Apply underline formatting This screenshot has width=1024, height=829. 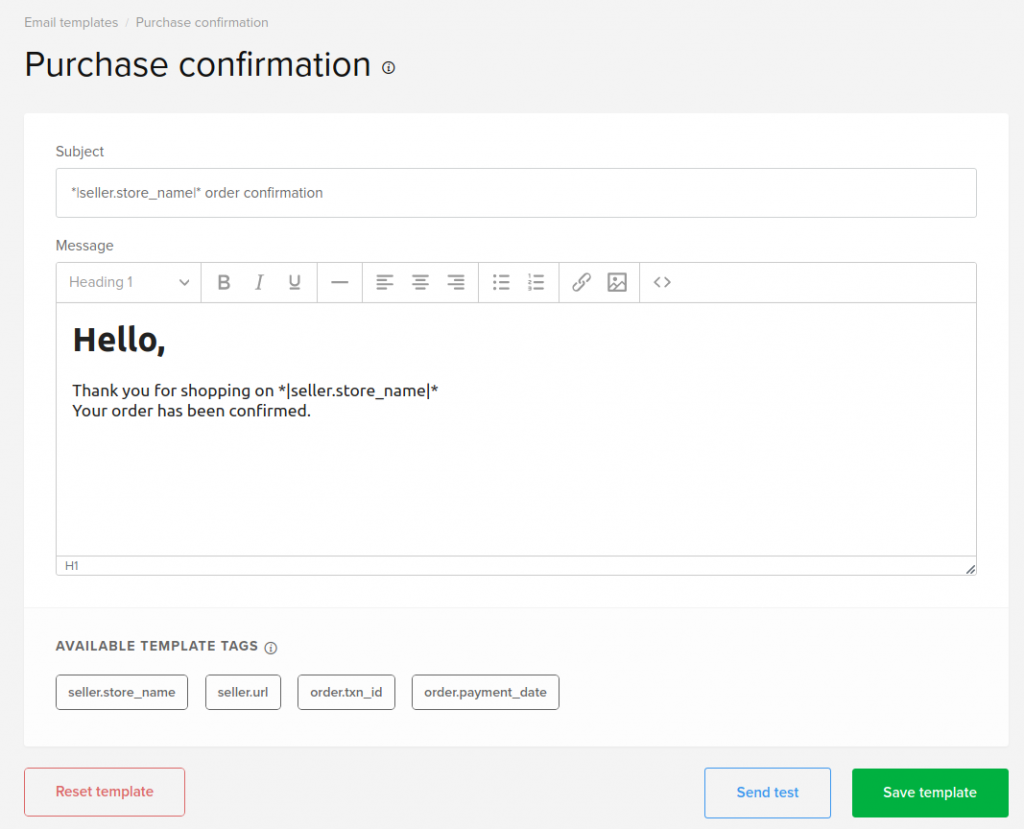coord(294,283)
